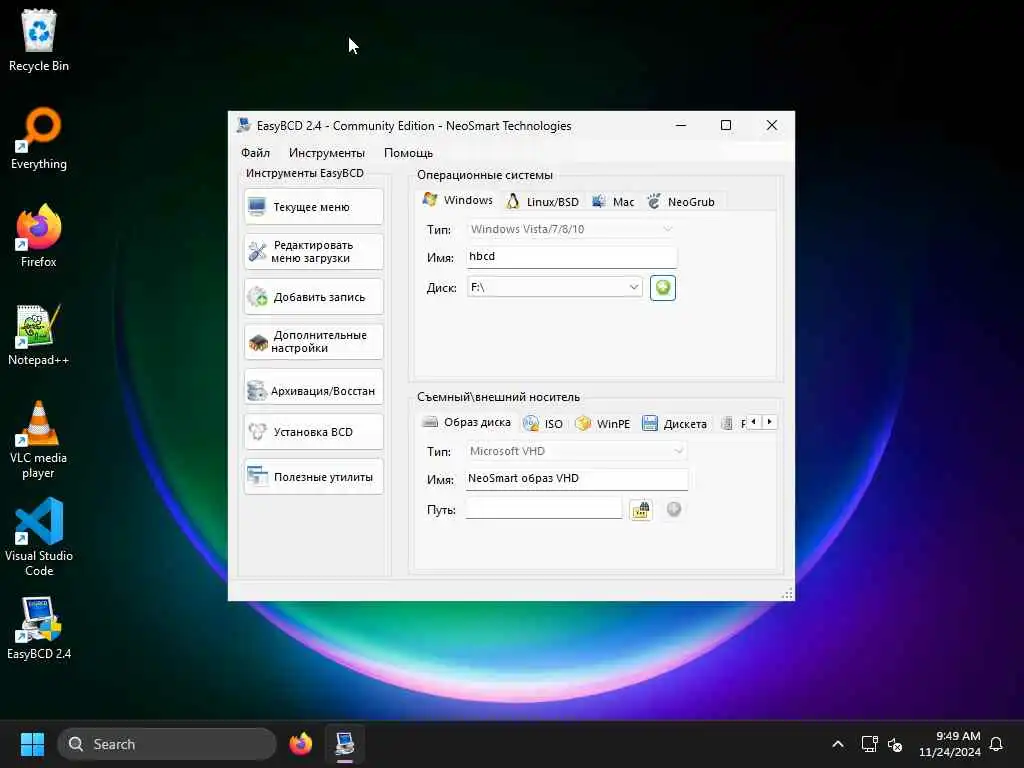1024x768 pixels.
Task: Select the Образ диска tab
Action: click(466, 423)
